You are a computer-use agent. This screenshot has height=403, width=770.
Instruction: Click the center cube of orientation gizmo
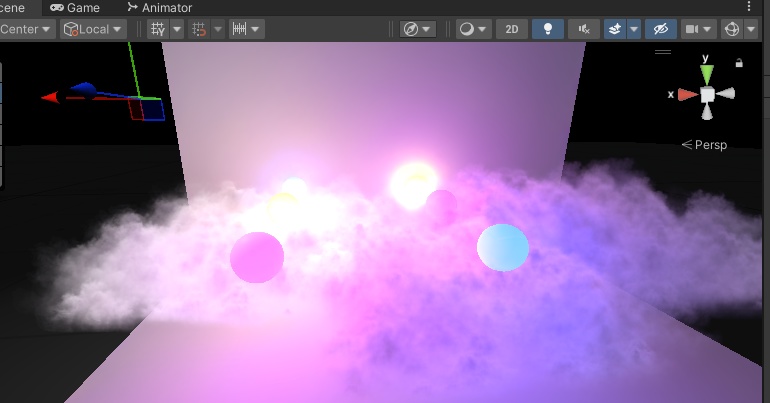coord(707,95)
